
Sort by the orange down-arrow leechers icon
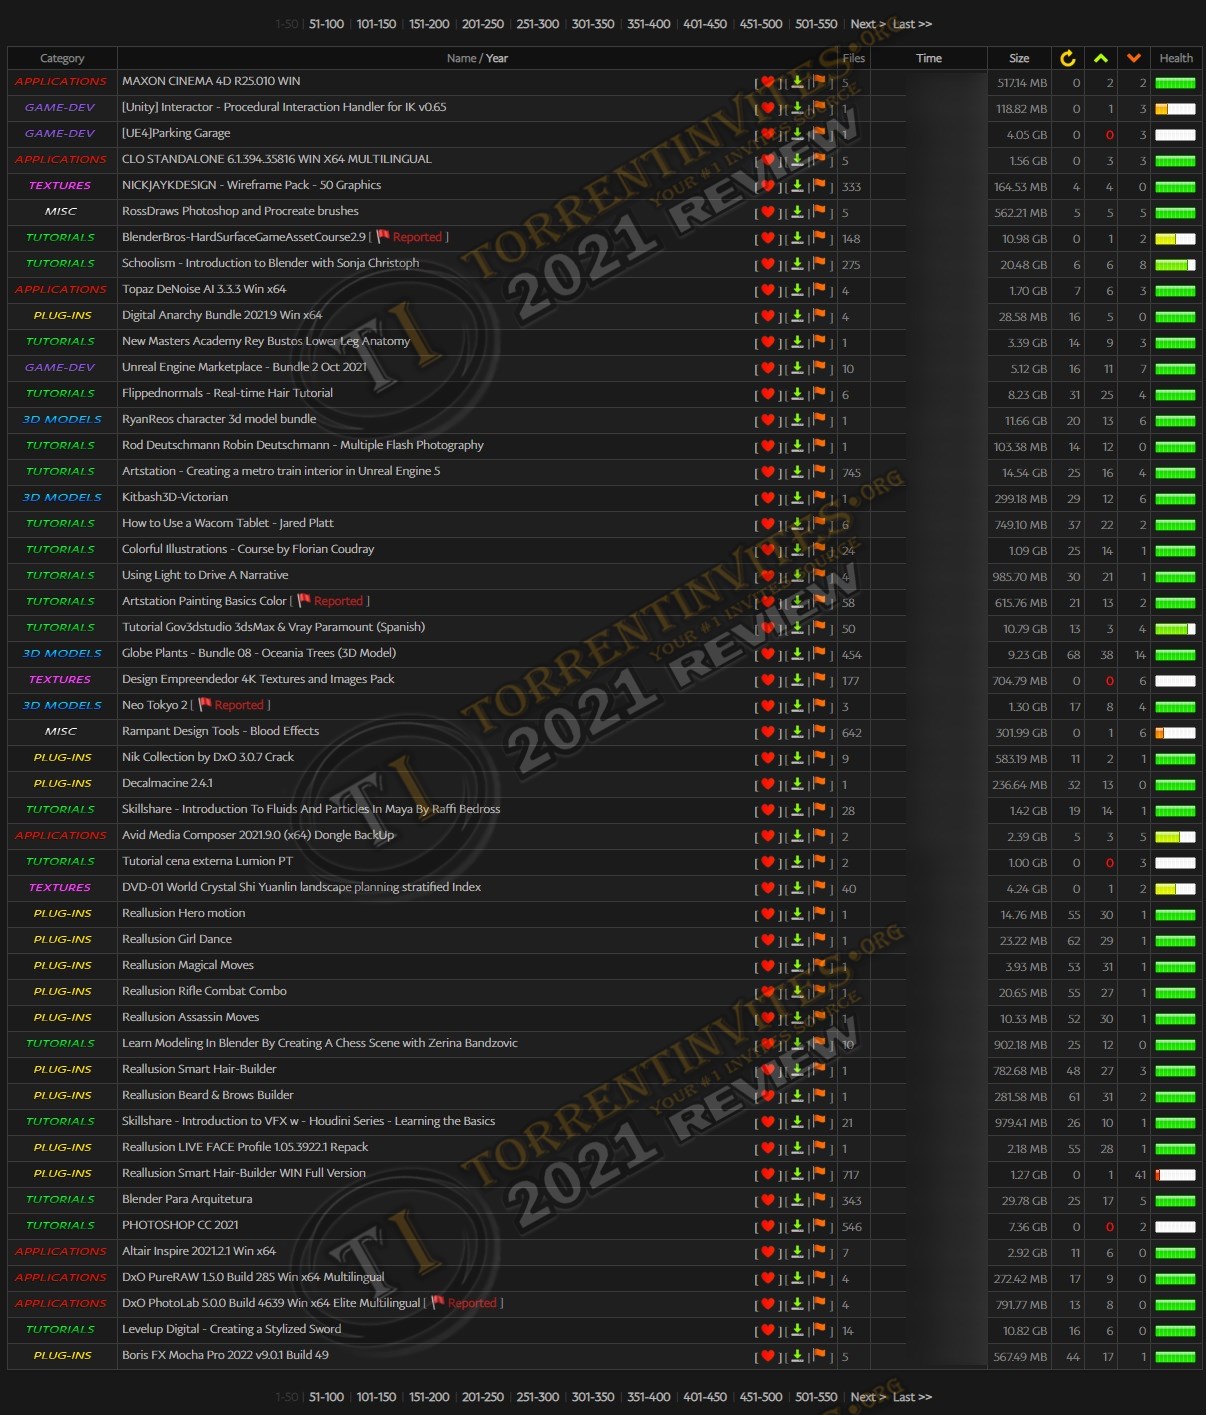[1134, 58]
